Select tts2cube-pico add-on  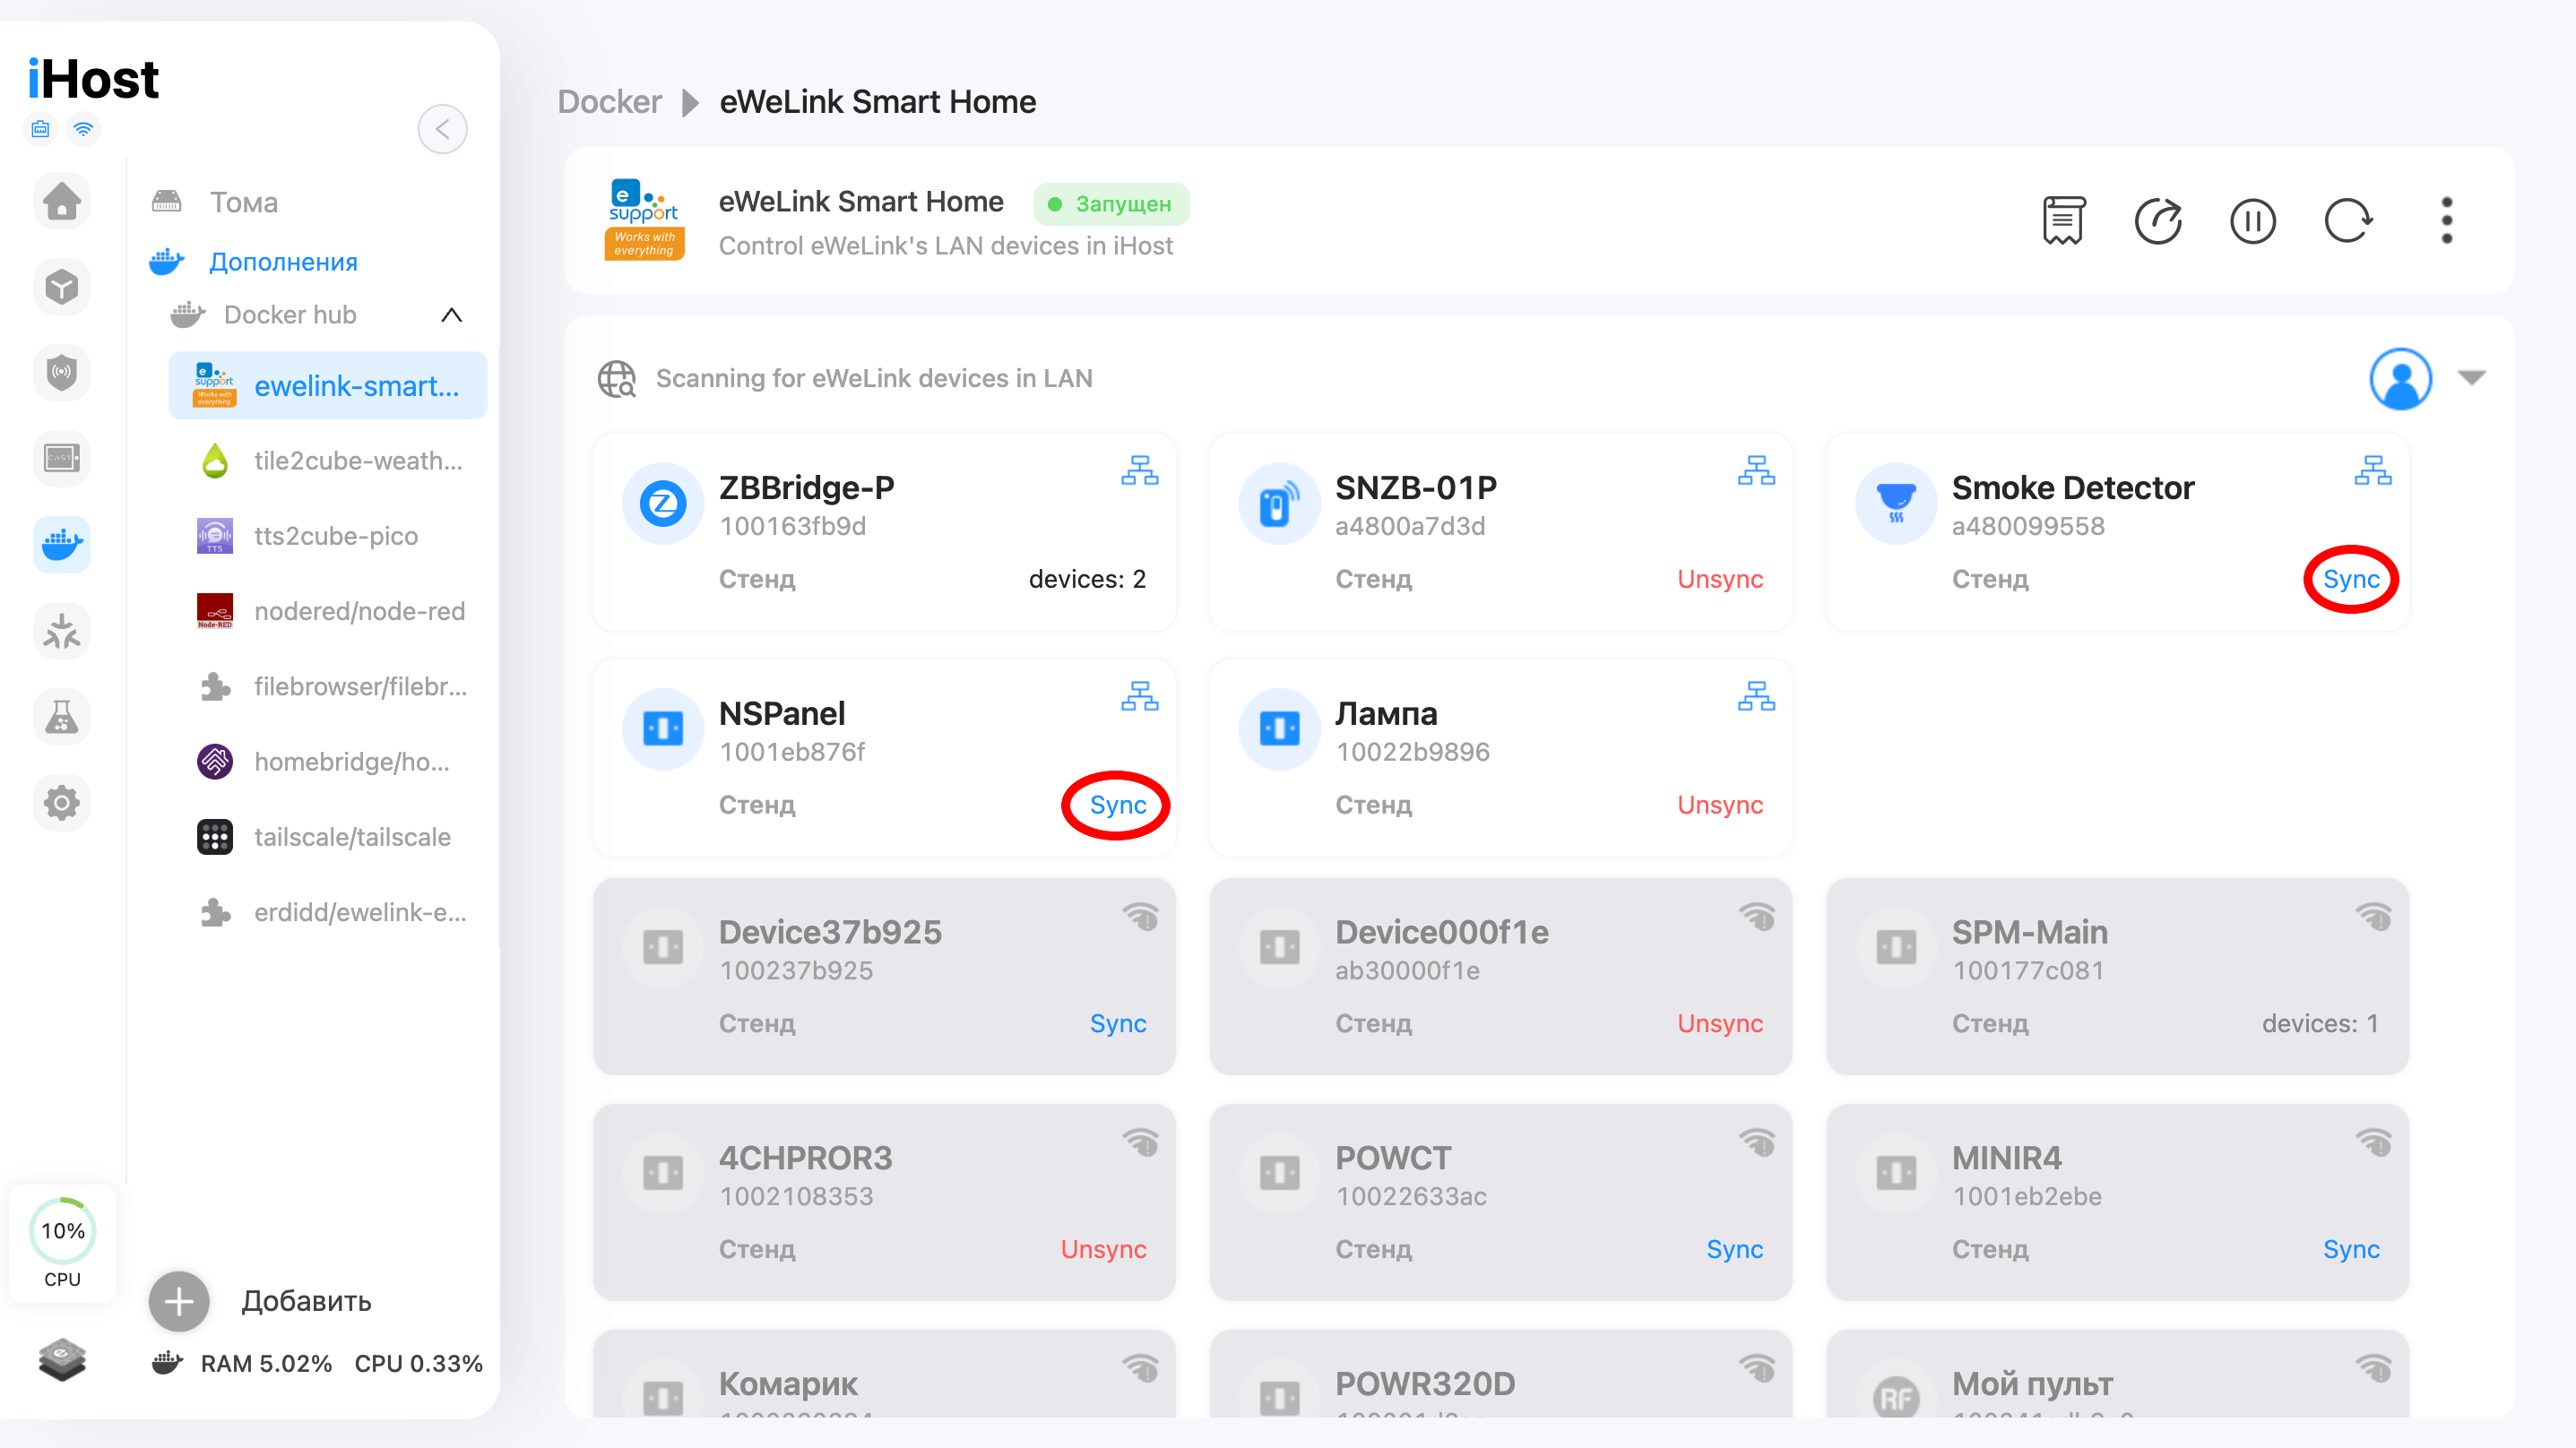328,536
